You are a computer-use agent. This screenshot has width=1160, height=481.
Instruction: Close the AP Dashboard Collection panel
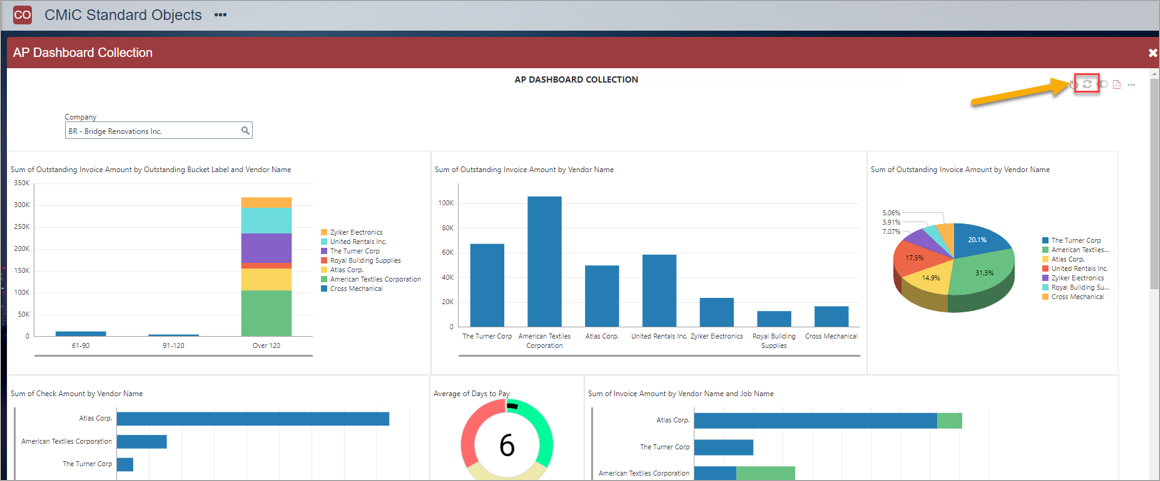click(x=1153, y=53)
